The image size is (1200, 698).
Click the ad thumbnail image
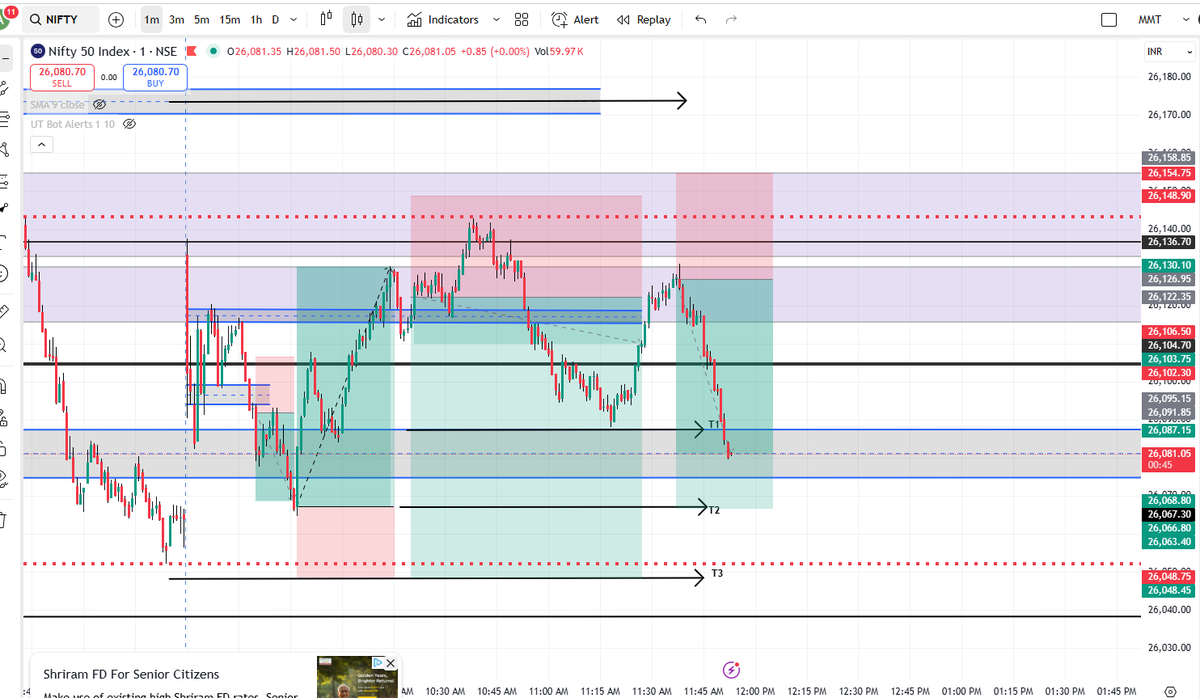pyautogui.click(x=358, y=677)
